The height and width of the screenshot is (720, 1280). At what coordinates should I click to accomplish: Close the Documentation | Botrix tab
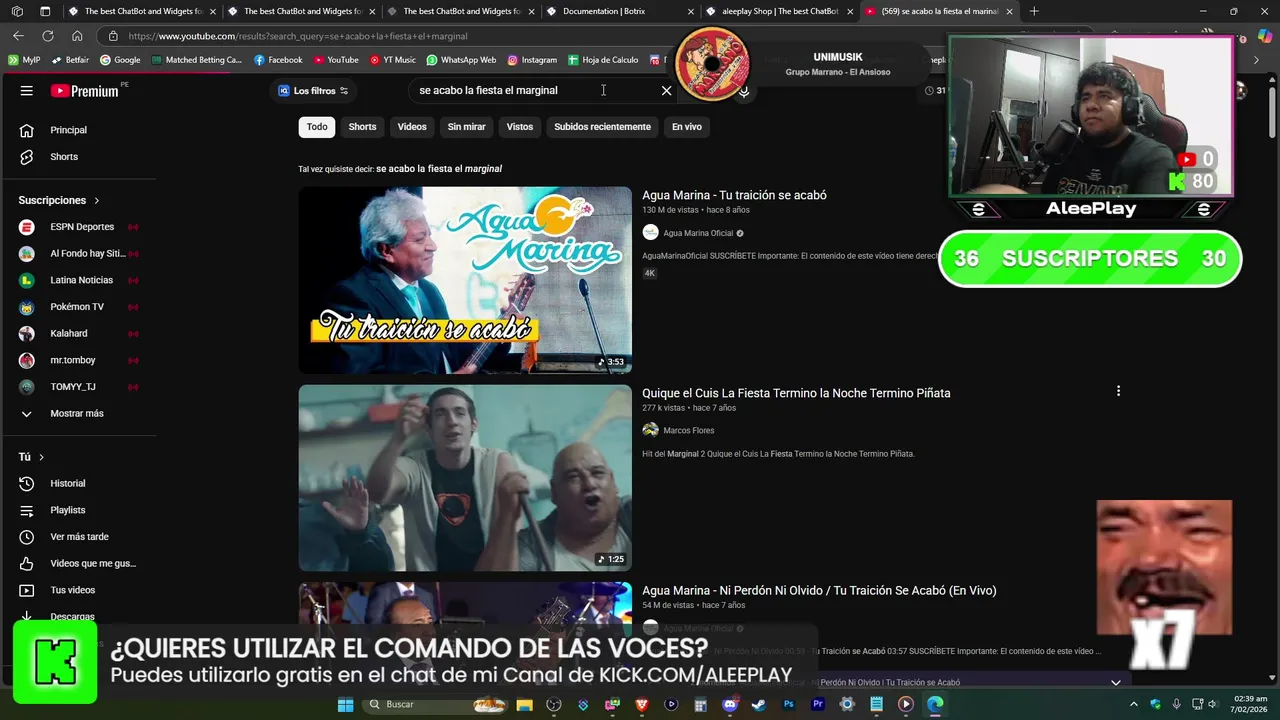pyautogui.click(x=691, y=11)
